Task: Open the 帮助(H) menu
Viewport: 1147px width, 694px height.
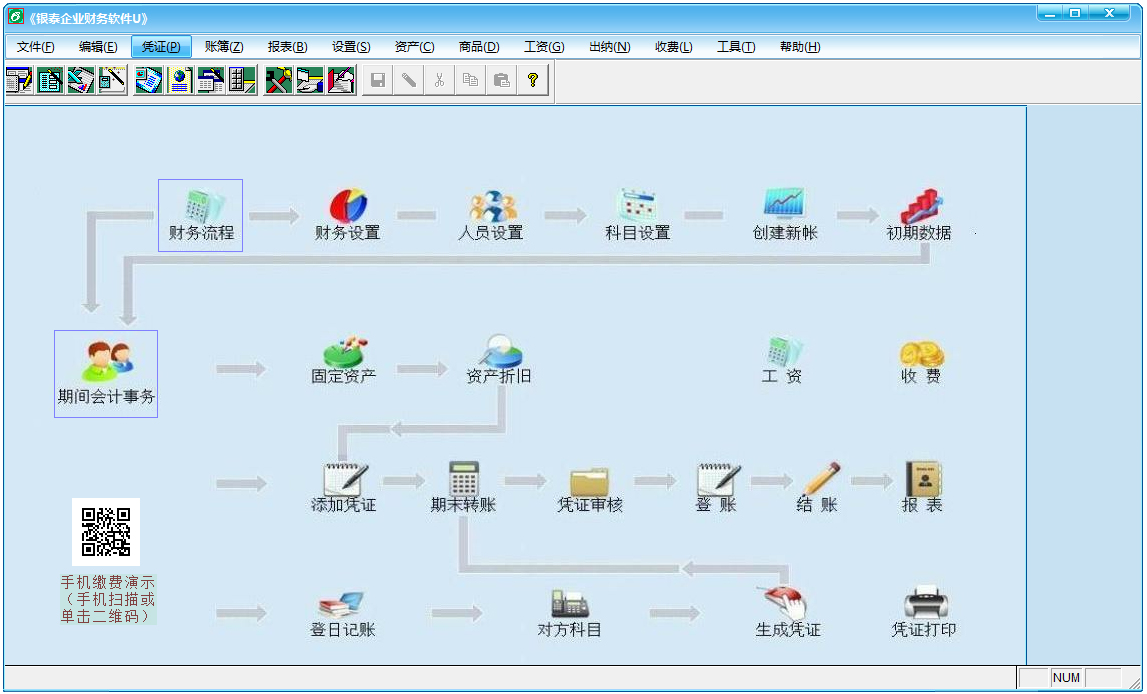Action: (800, 47)
